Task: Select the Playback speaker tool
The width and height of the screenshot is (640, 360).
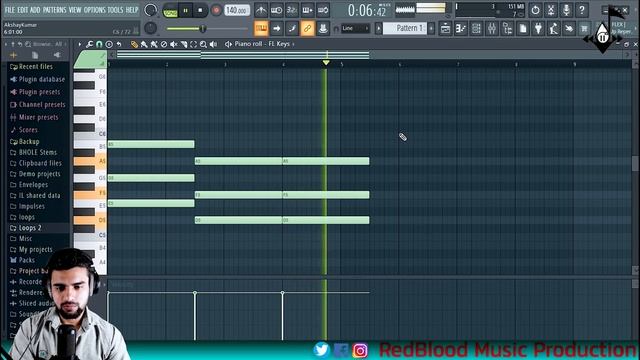Action: click(213, 44)
